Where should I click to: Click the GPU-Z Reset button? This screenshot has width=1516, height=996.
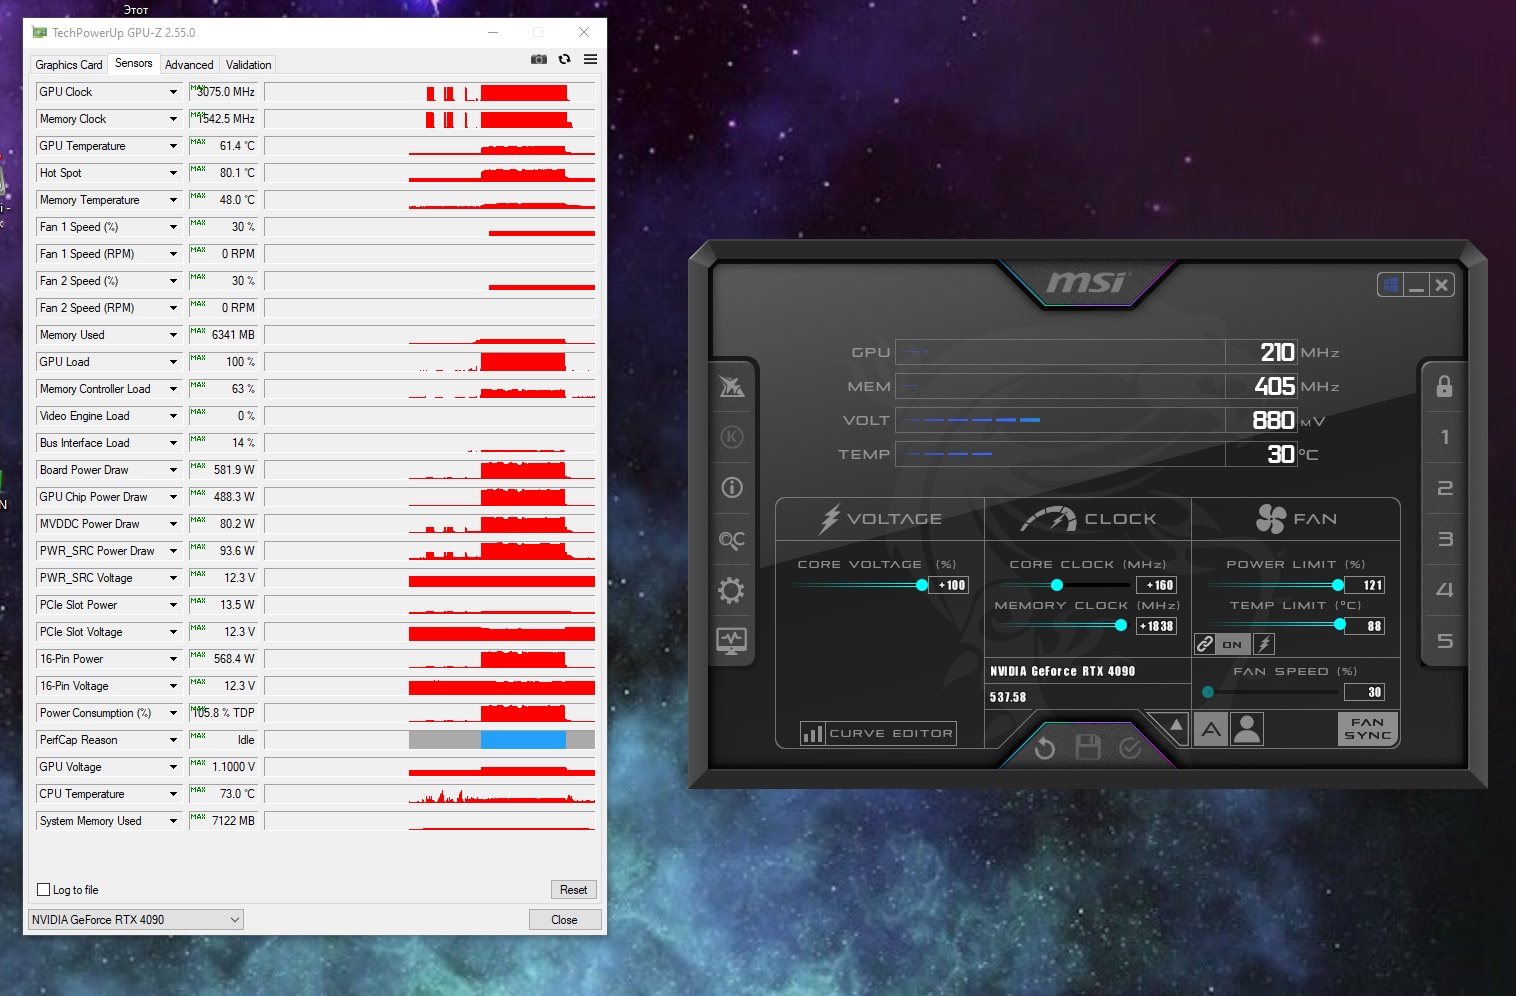click(x=574, y=890)
